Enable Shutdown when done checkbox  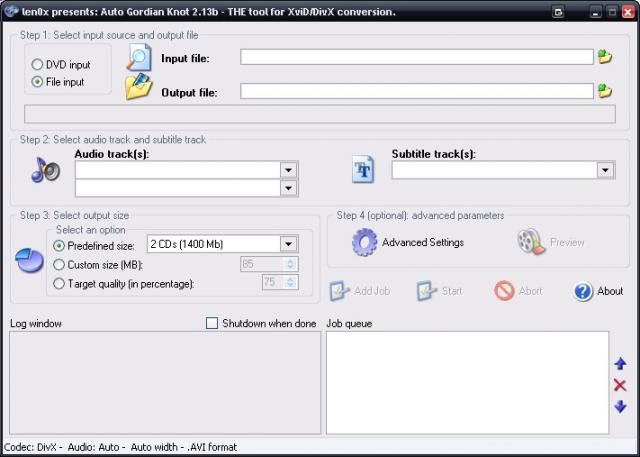click(212, 323)
